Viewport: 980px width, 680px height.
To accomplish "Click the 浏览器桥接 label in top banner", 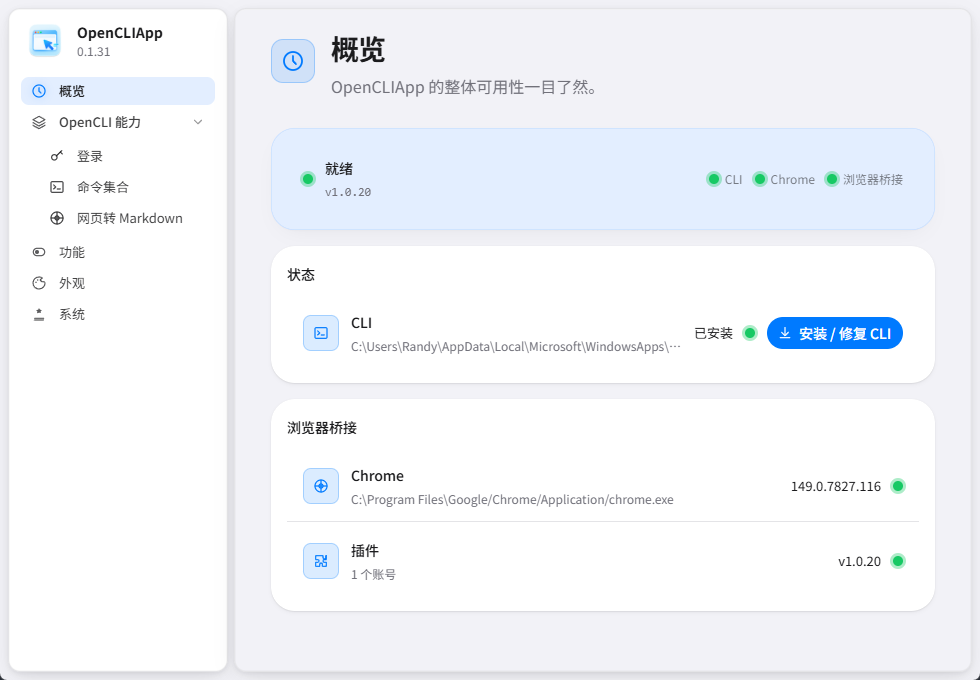I will [873, 179].
